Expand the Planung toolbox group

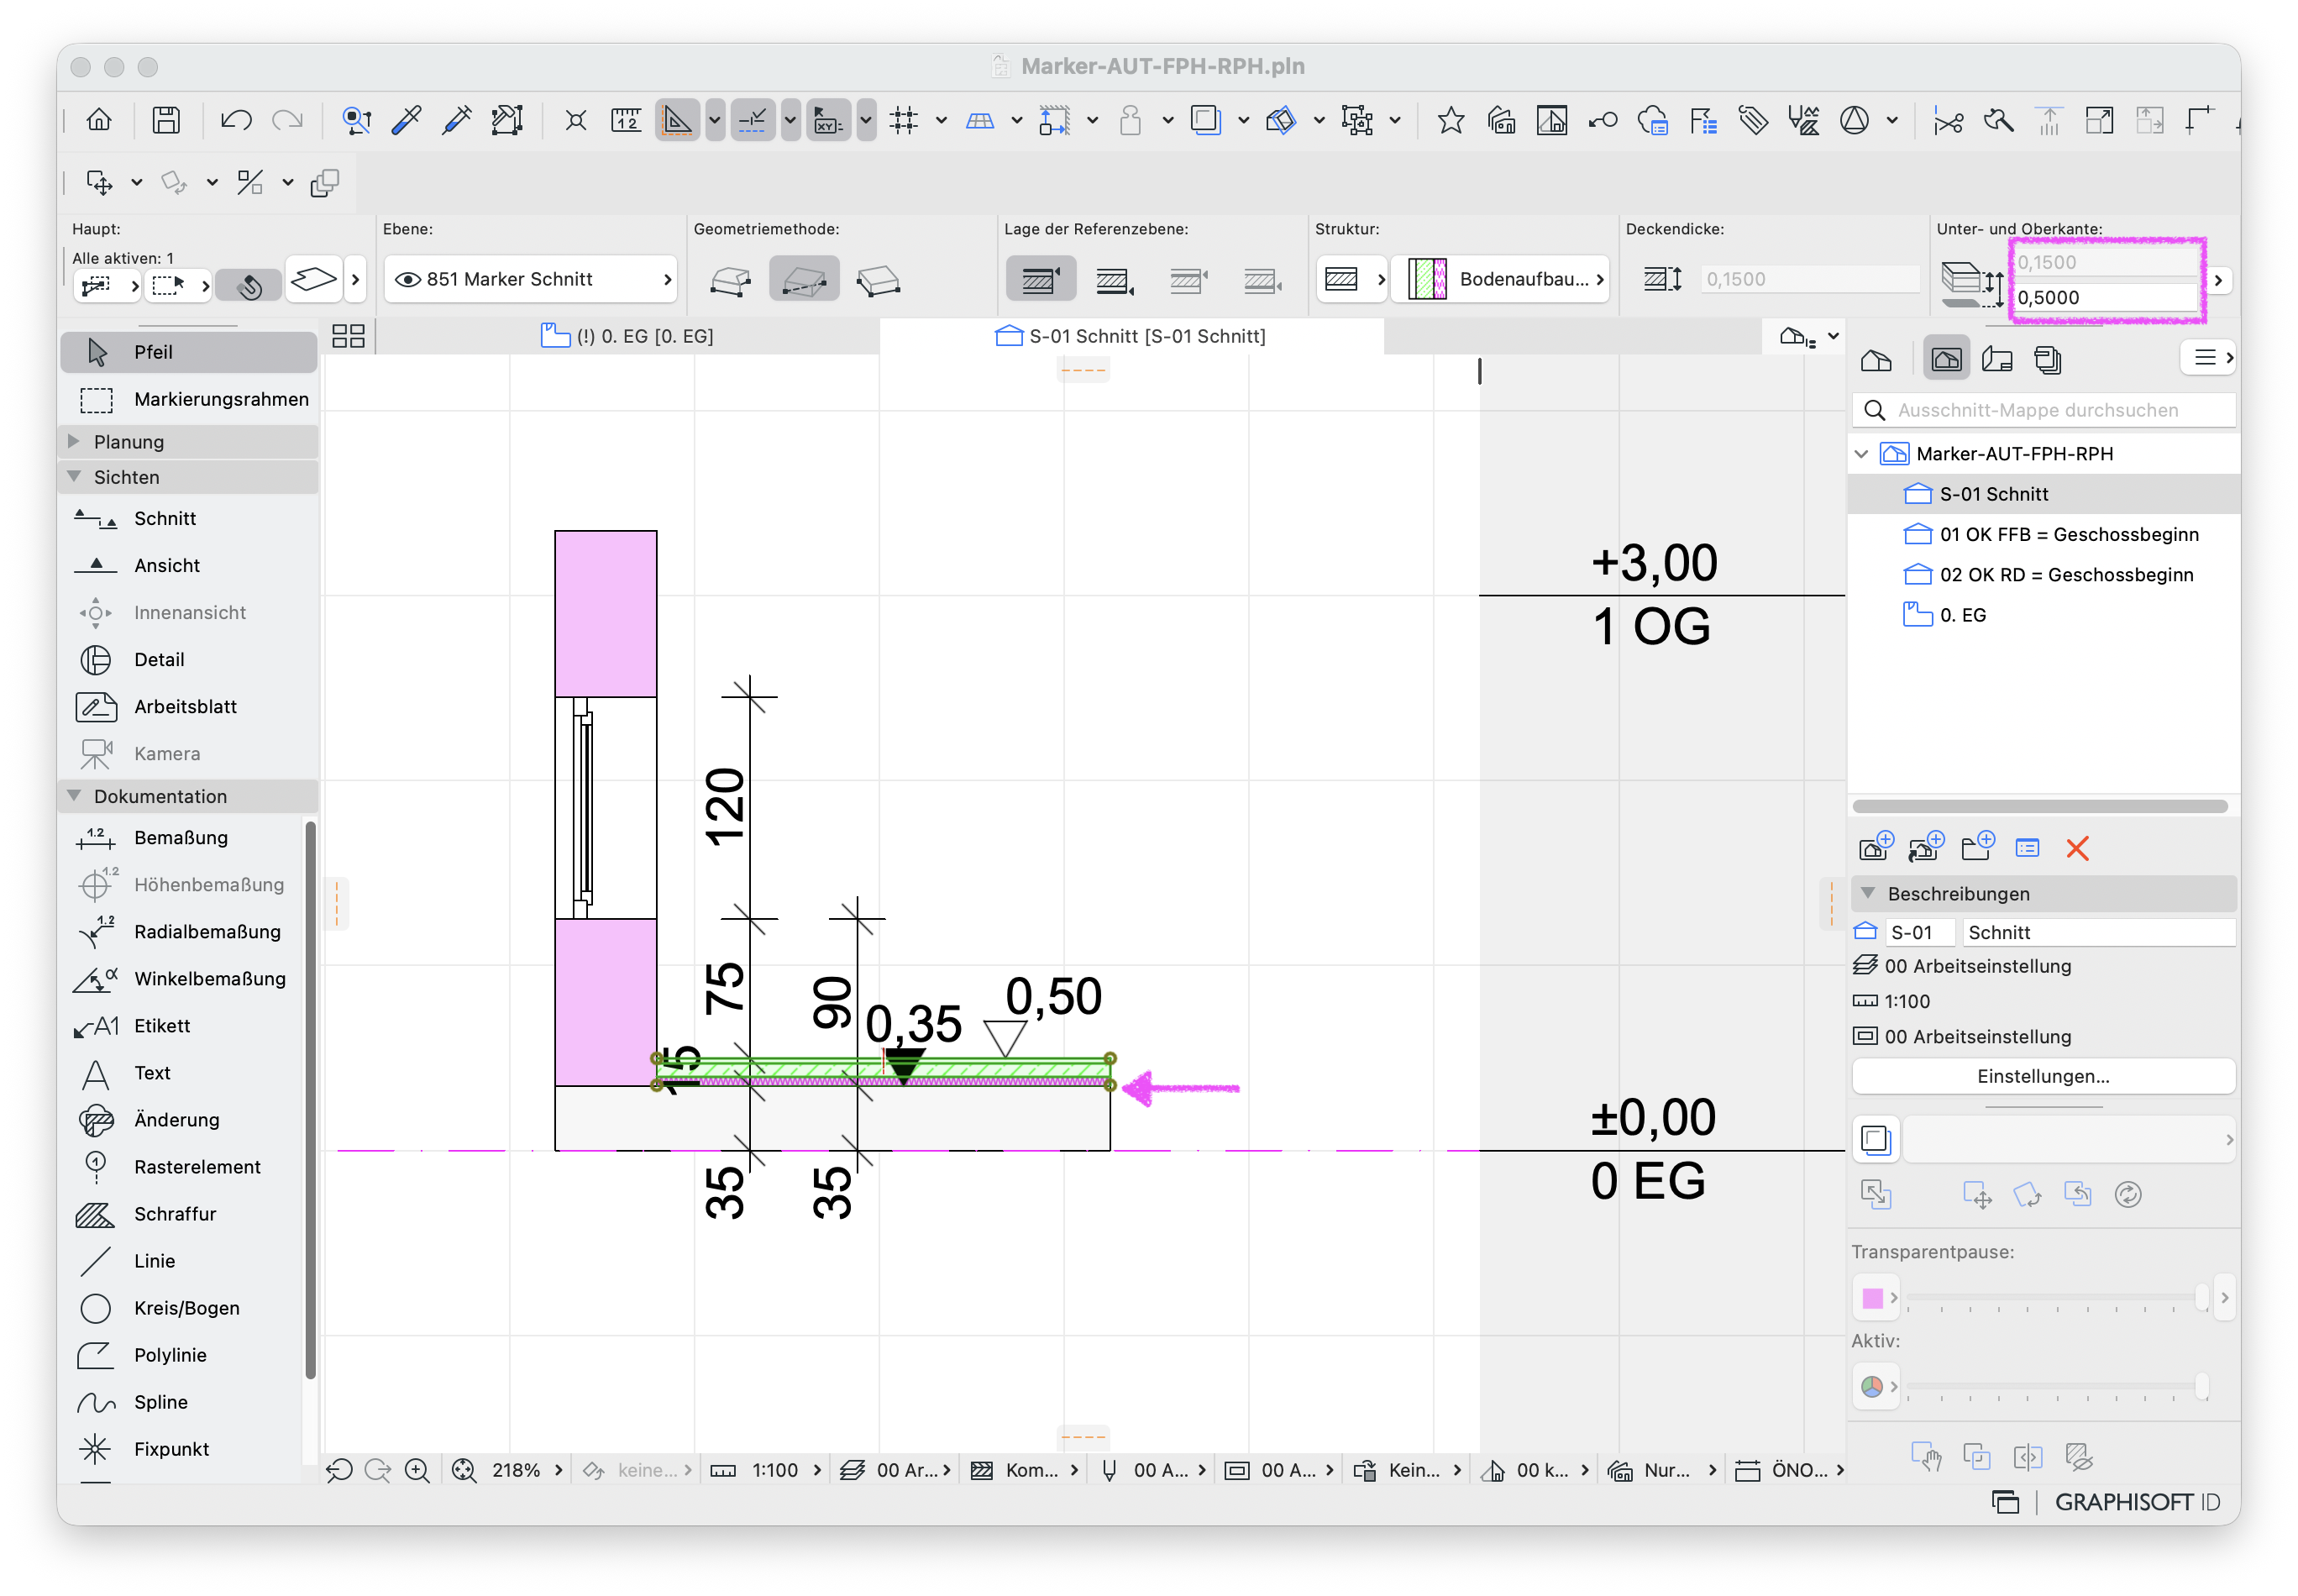pyautogui.click(x=74, y=441)
